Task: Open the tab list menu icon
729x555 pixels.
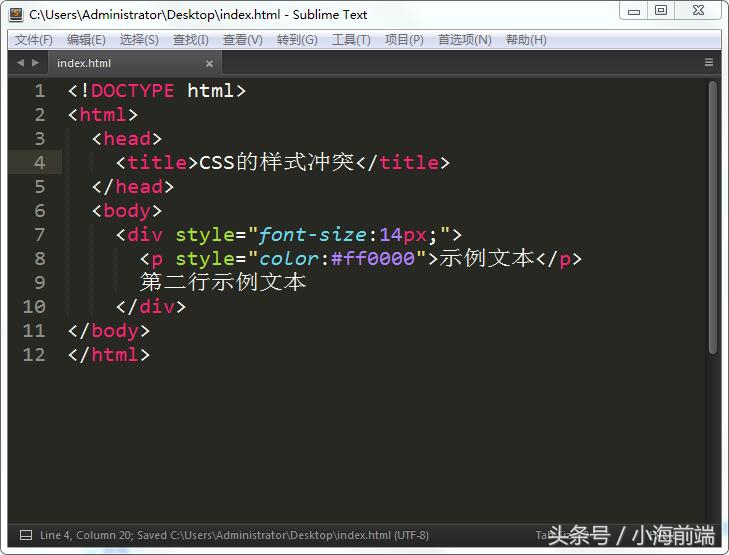Action: click(709, 62)
